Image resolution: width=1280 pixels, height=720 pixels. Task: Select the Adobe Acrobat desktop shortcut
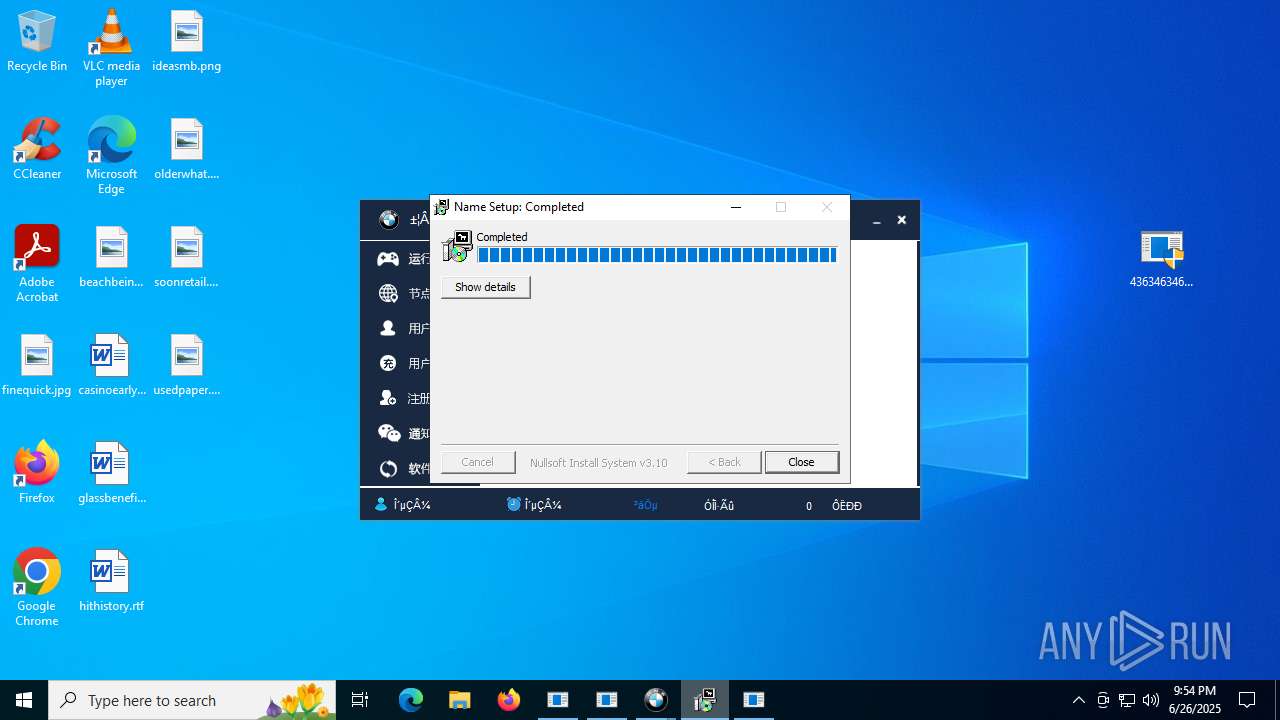[x=37, y=264]
